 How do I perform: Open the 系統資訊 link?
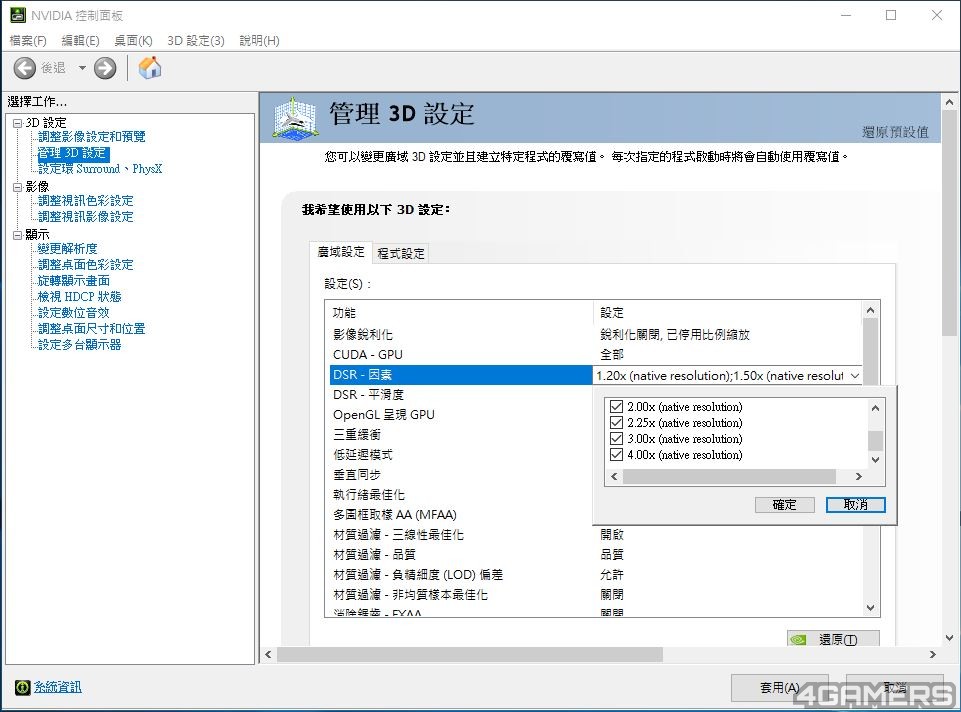click(x=57, y=687)
